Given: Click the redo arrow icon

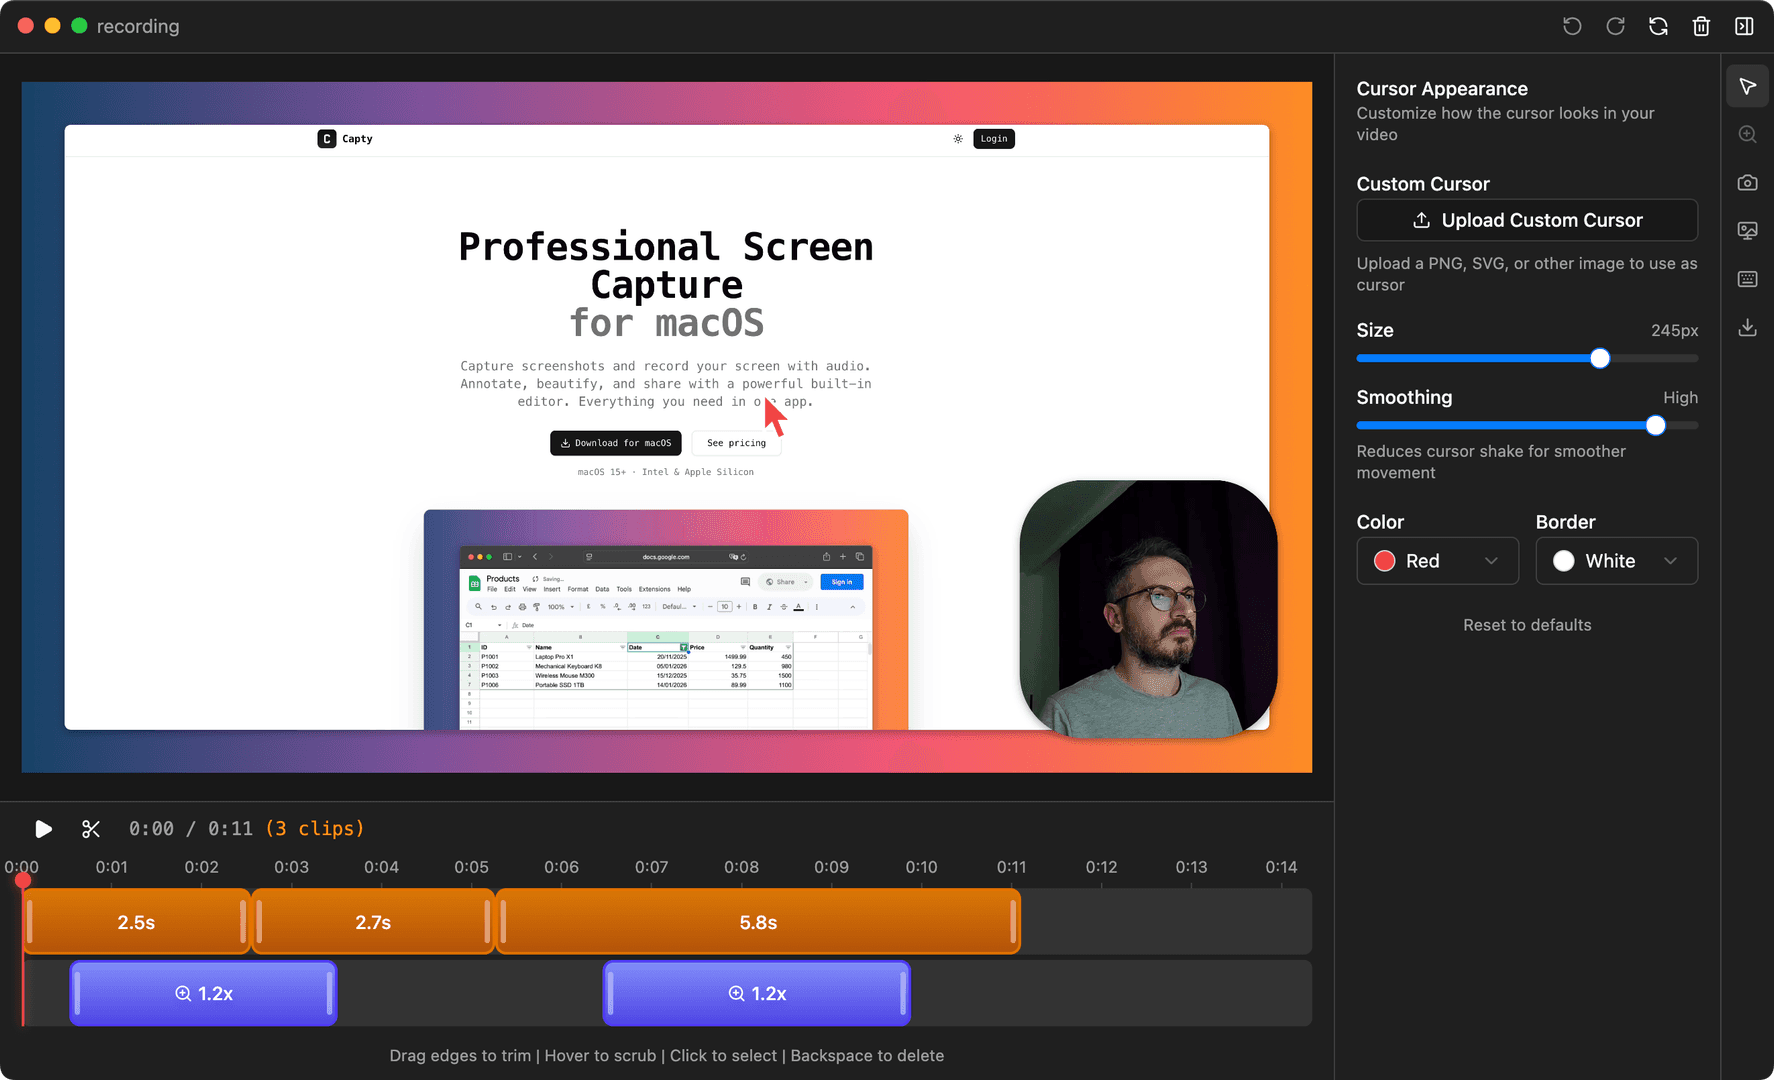Looking at the screenshot, I should tap(1615, 26).
